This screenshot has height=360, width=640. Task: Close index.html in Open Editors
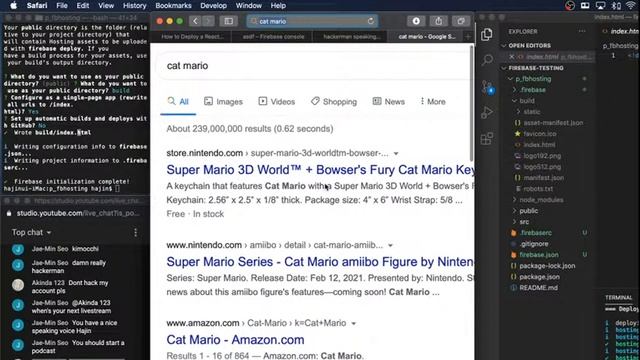click(512, 57)
